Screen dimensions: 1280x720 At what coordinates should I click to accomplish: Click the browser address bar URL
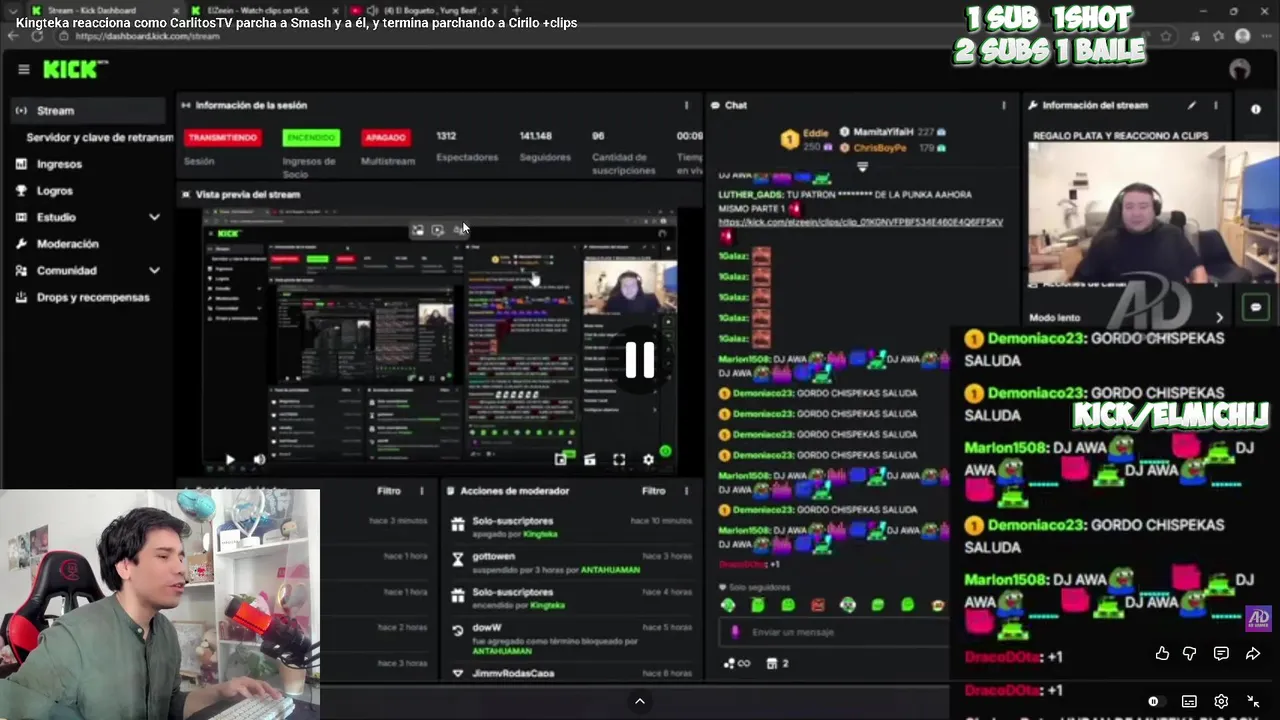pyautogui.click(x=146, y=36)
